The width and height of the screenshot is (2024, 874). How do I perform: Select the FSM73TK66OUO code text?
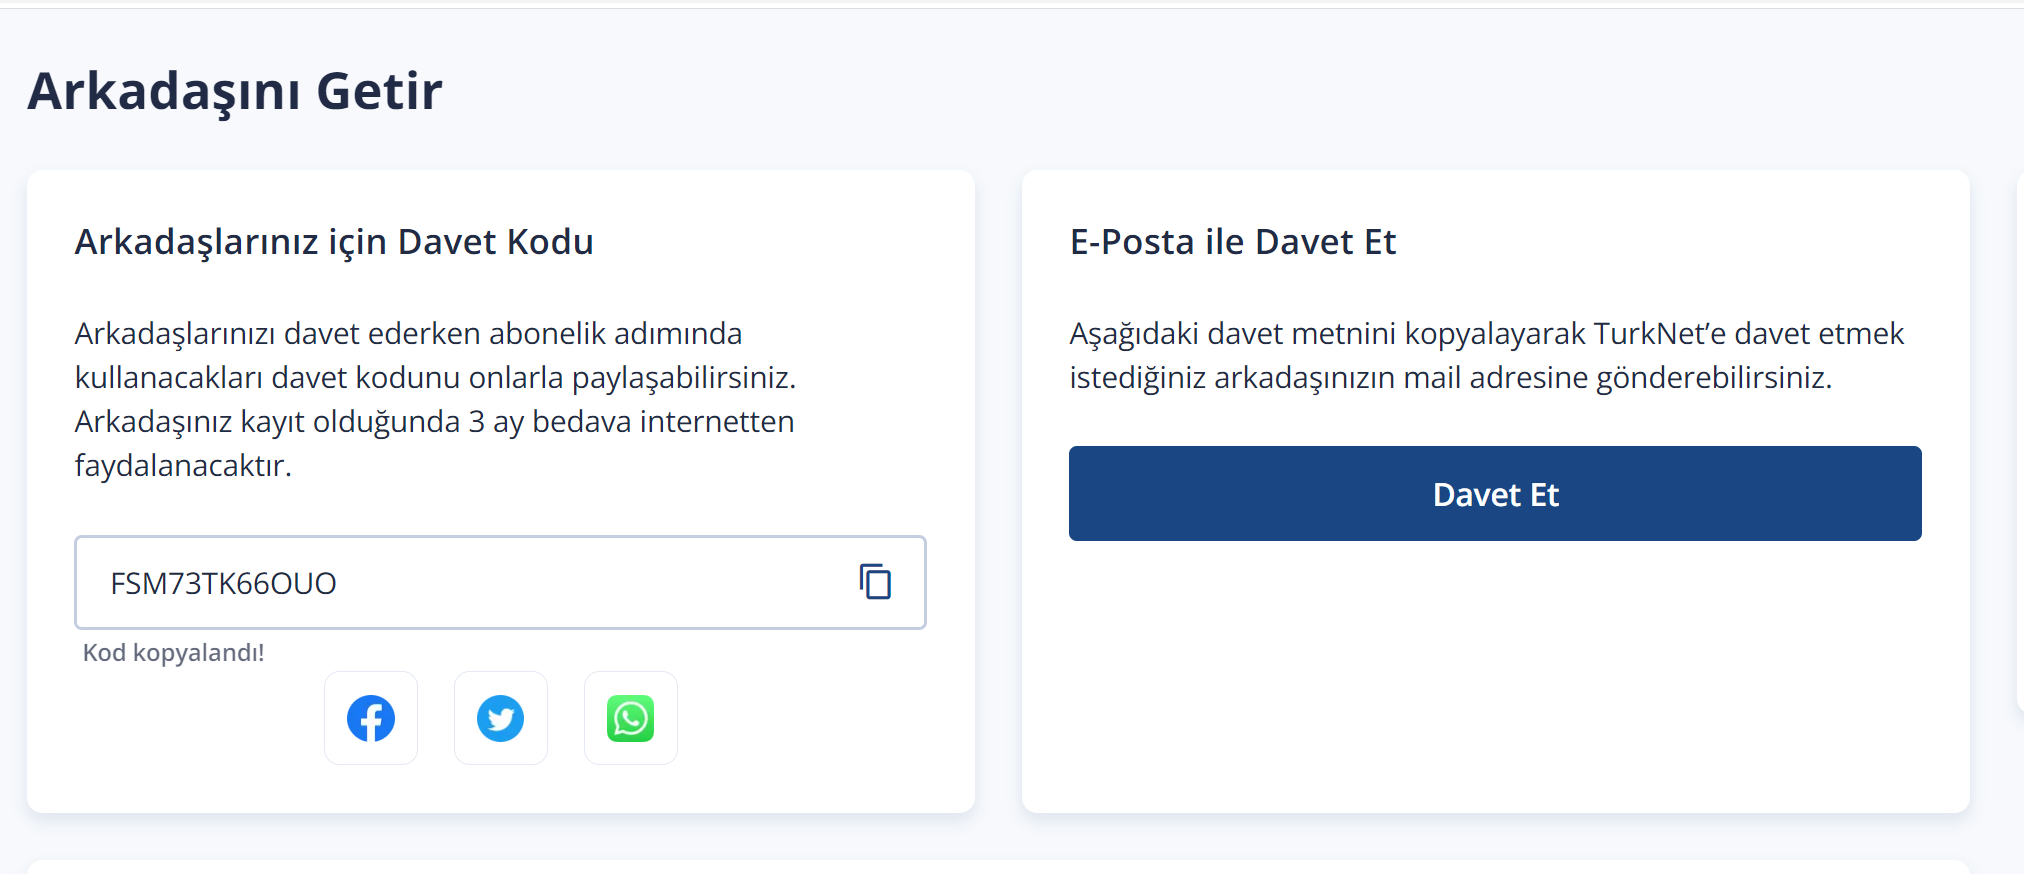click(x=223, y=583)
